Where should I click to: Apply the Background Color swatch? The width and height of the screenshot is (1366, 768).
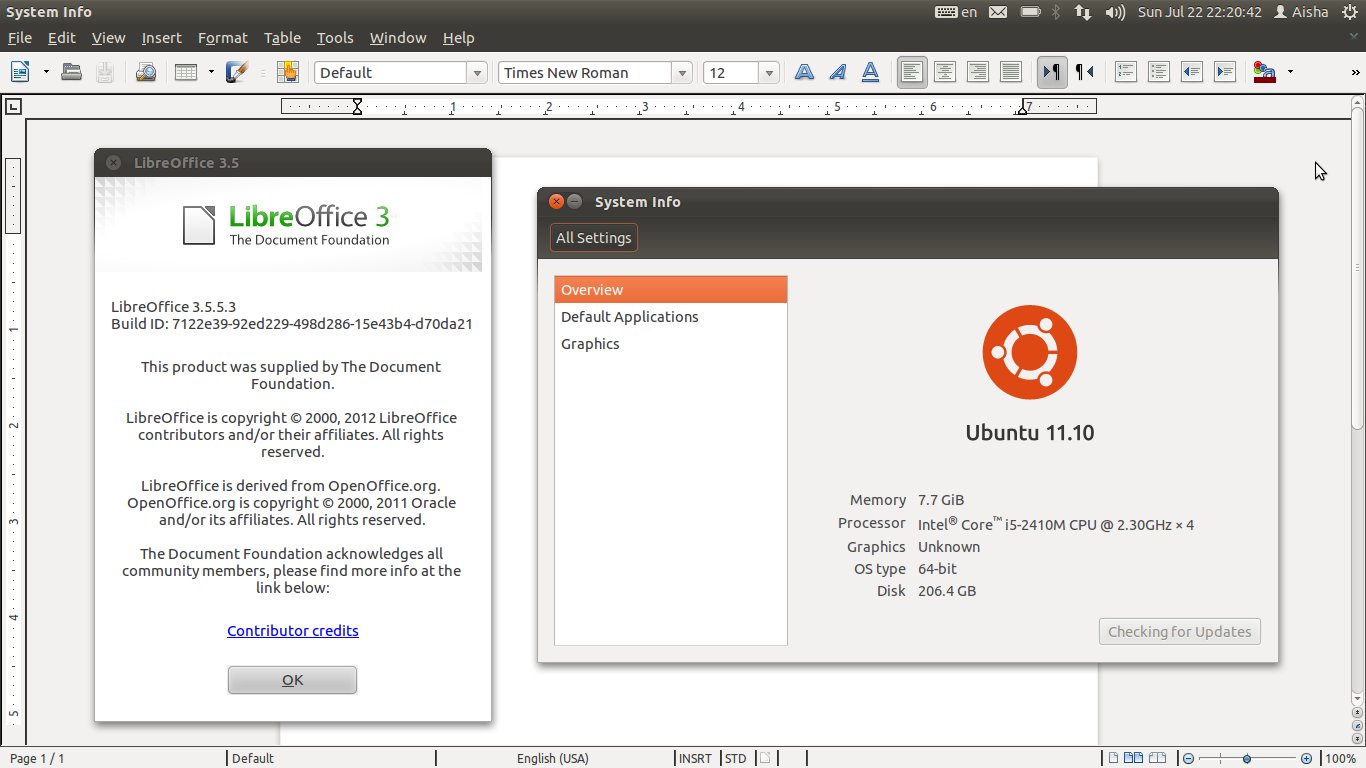pos(1265,72)
